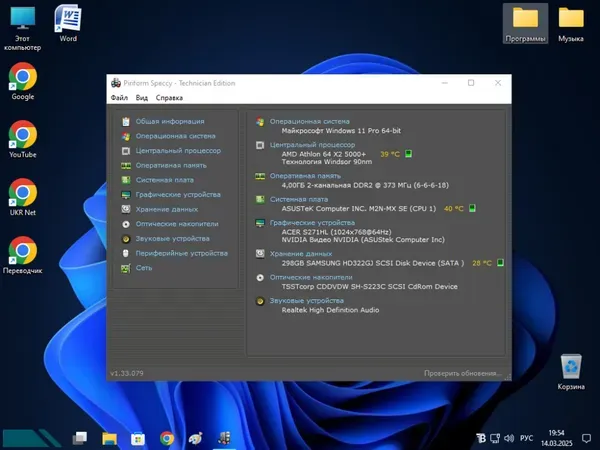This screenshot has width=600, height=450.
Task: Click the monitor icon beside Графические устройства summary
Action: (260, 223)
